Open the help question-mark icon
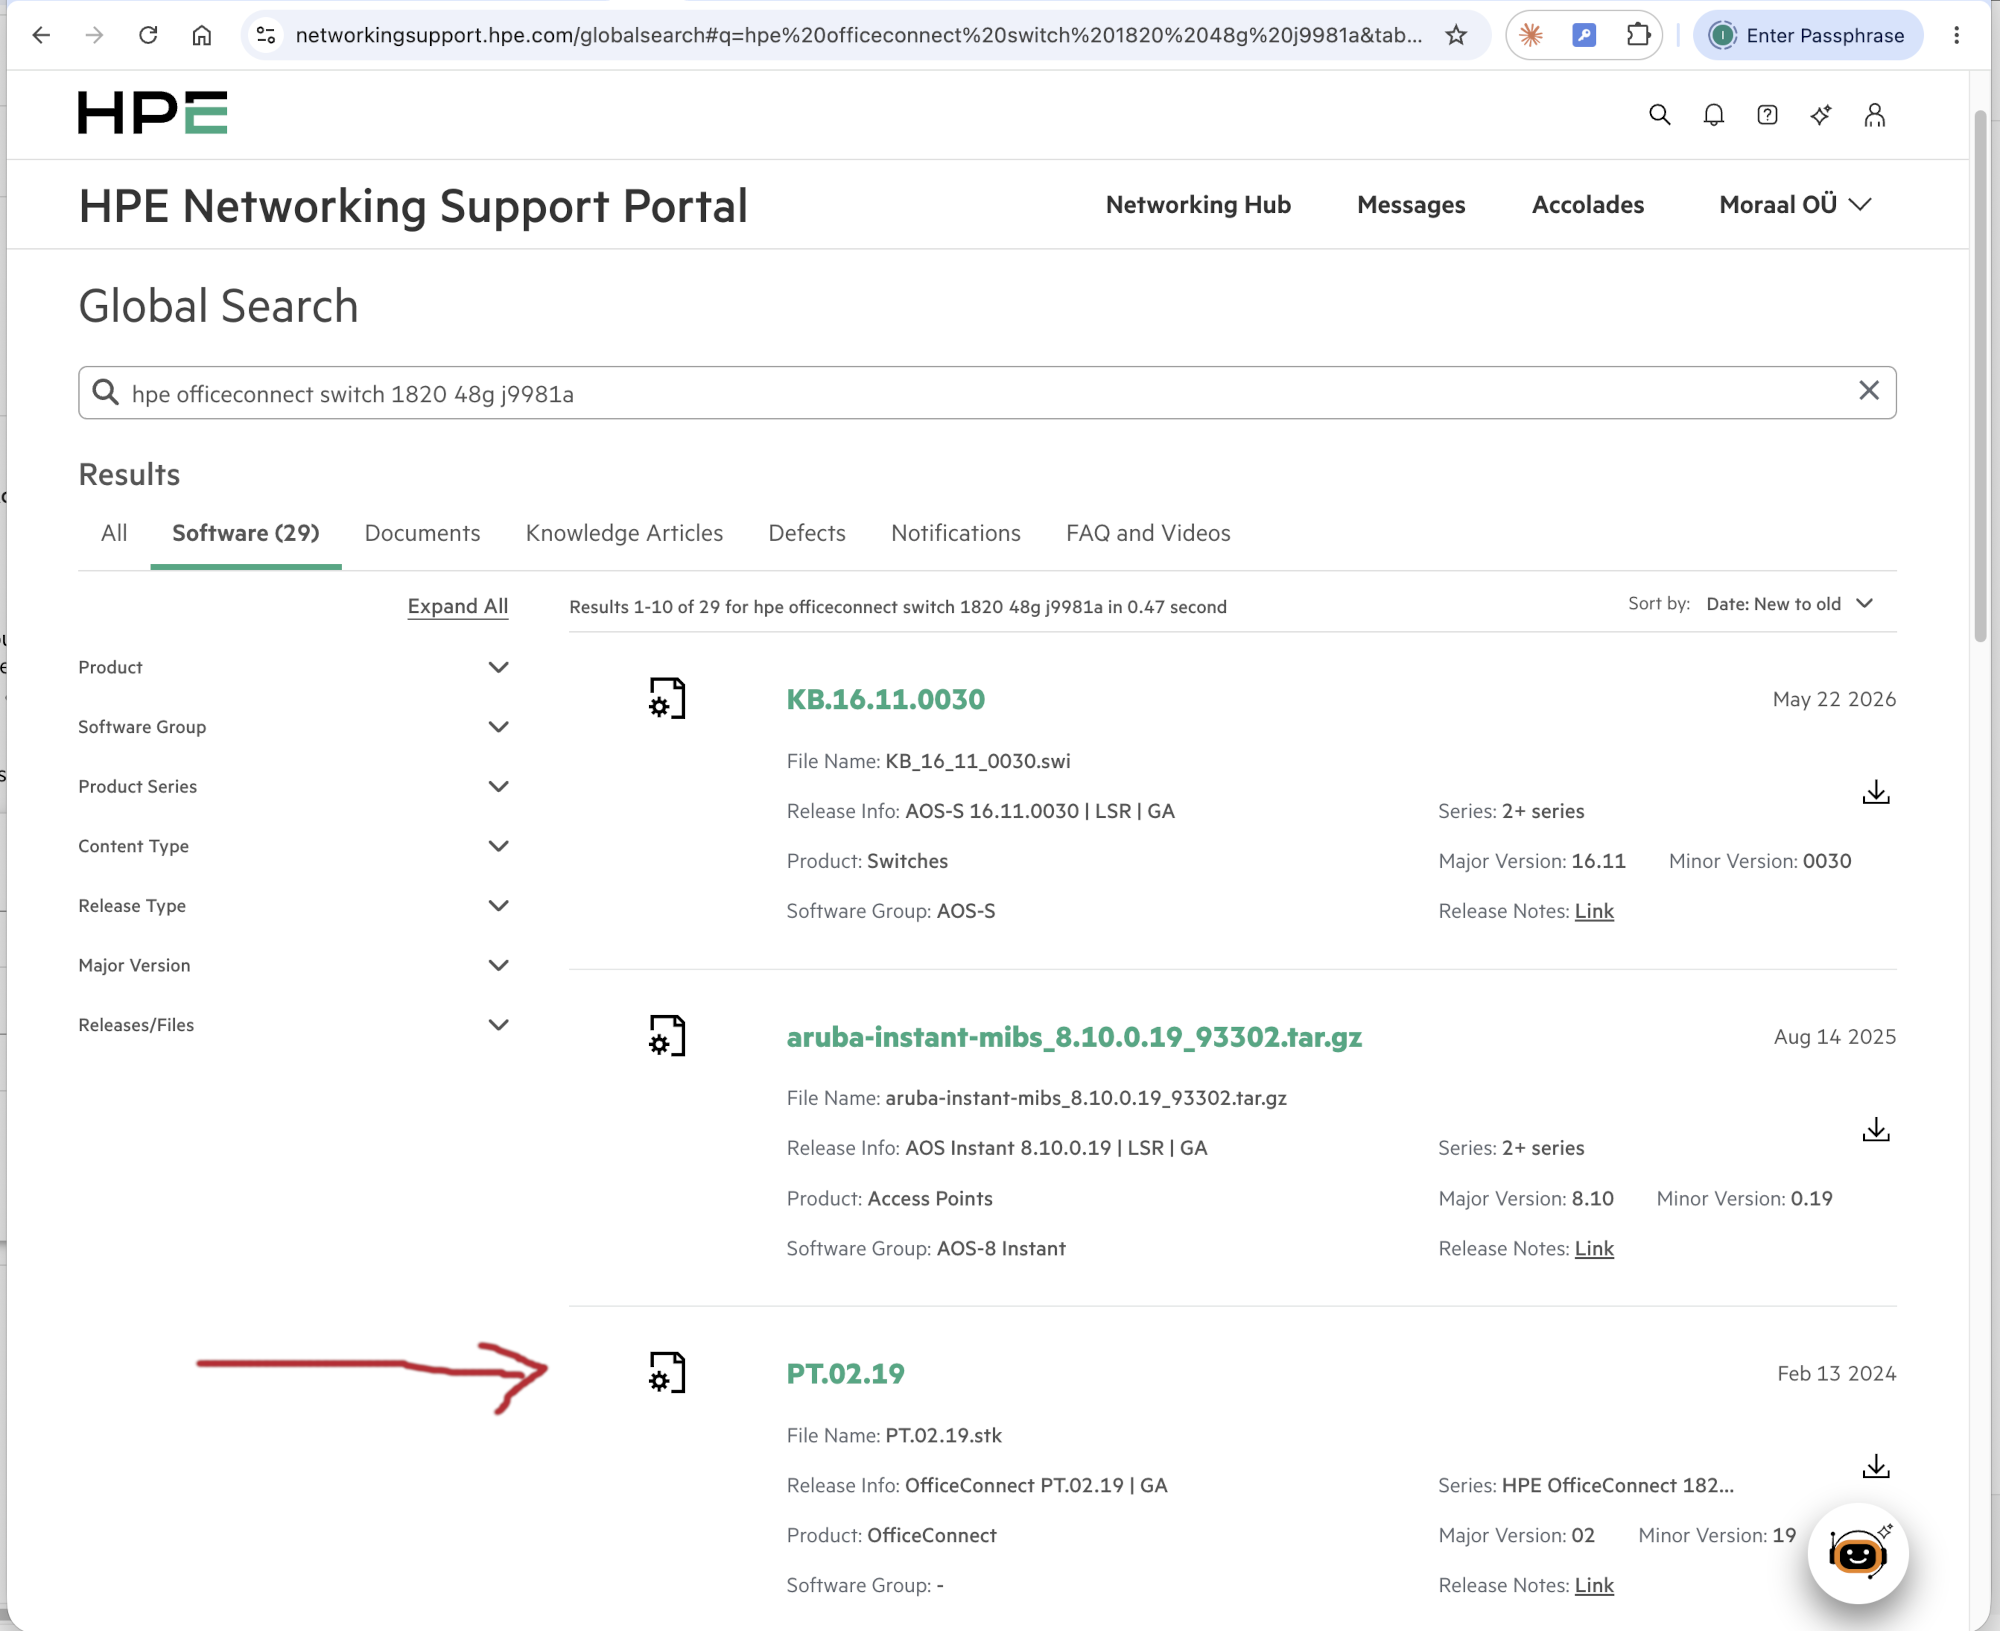Image resolution: width=2000 pixels, height=1631 pixels. [x=1767, y=115]
